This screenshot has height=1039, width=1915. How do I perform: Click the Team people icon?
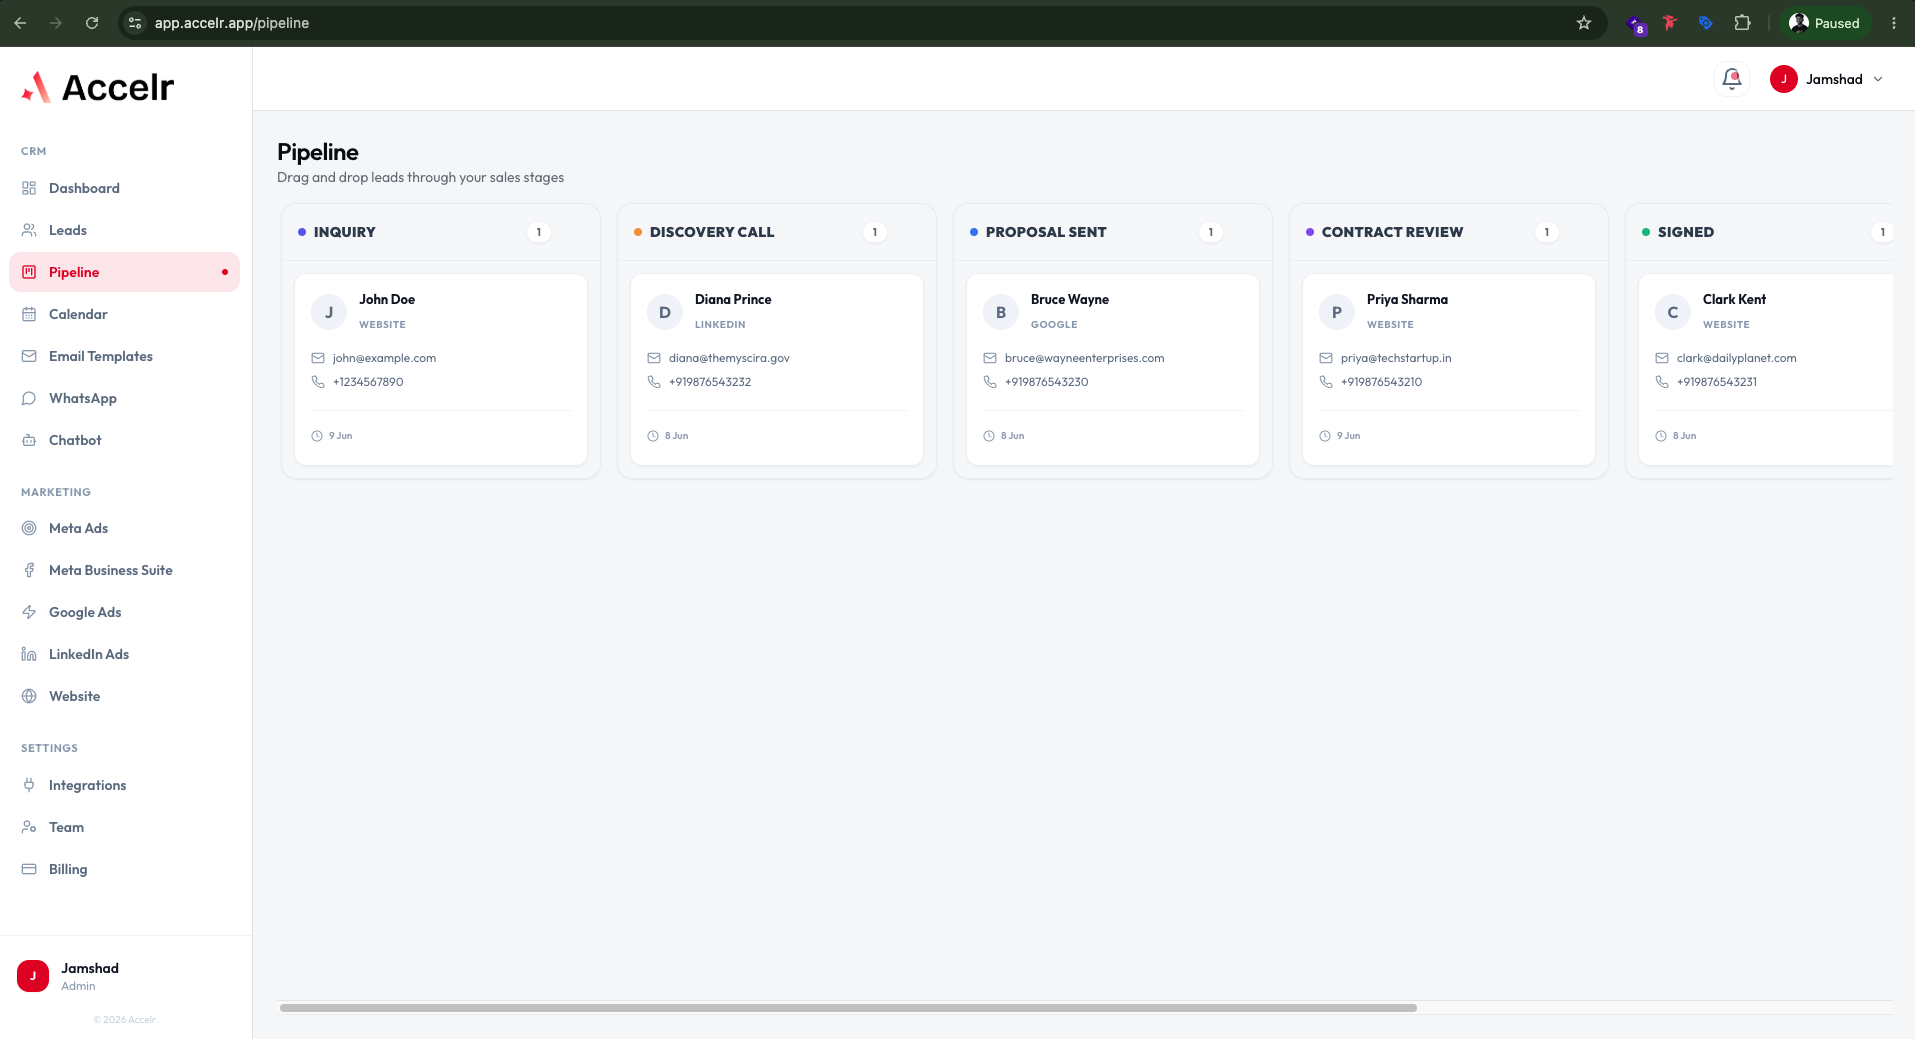(x=29, y=827)
